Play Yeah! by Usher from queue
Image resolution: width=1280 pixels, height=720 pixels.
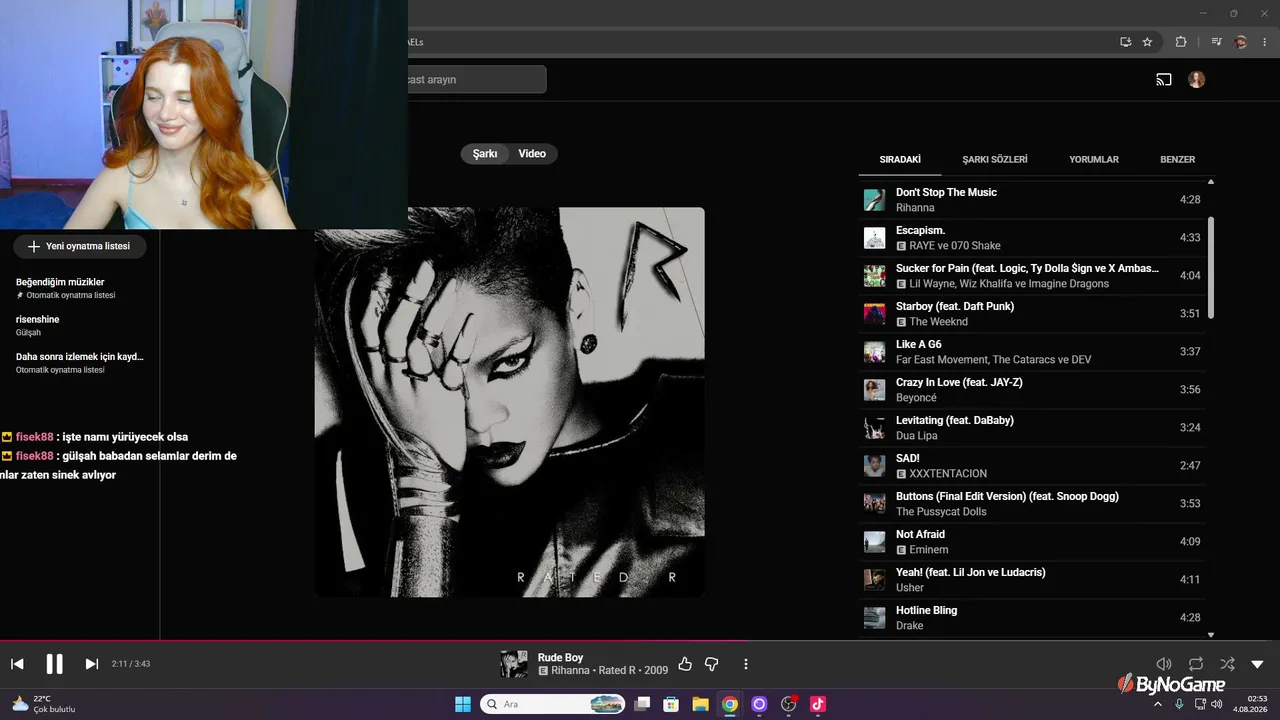coord(1032,580)
